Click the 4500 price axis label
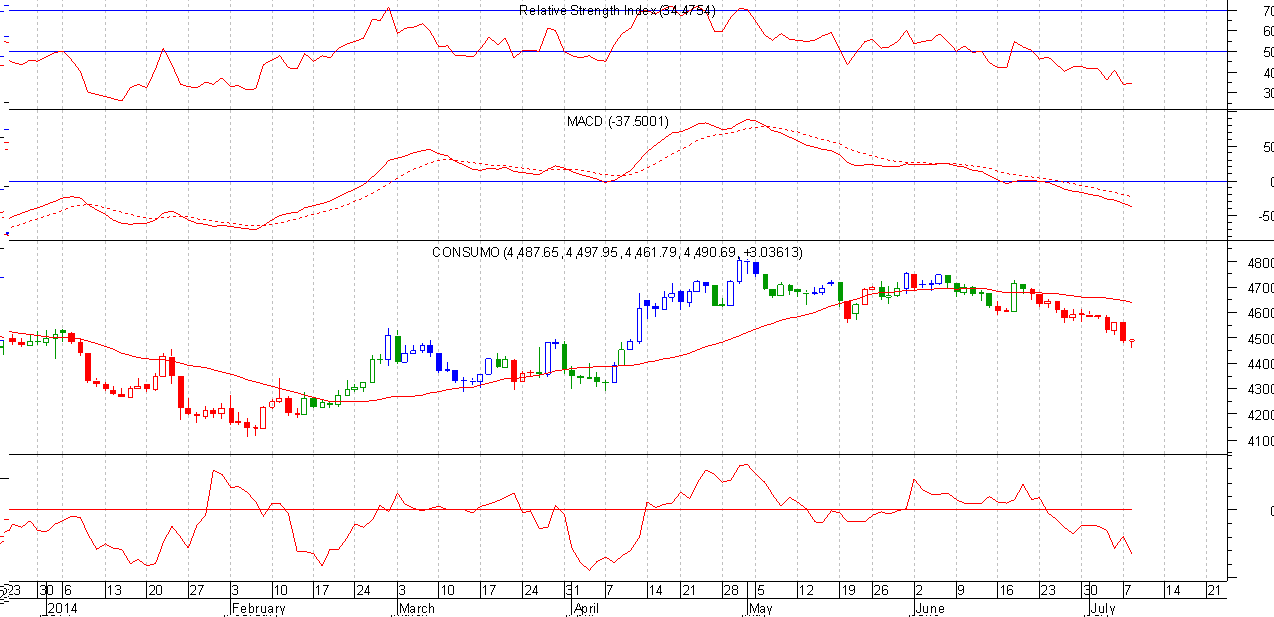The height and width of the screenshot is (617, 1274). pos(1259,339)
